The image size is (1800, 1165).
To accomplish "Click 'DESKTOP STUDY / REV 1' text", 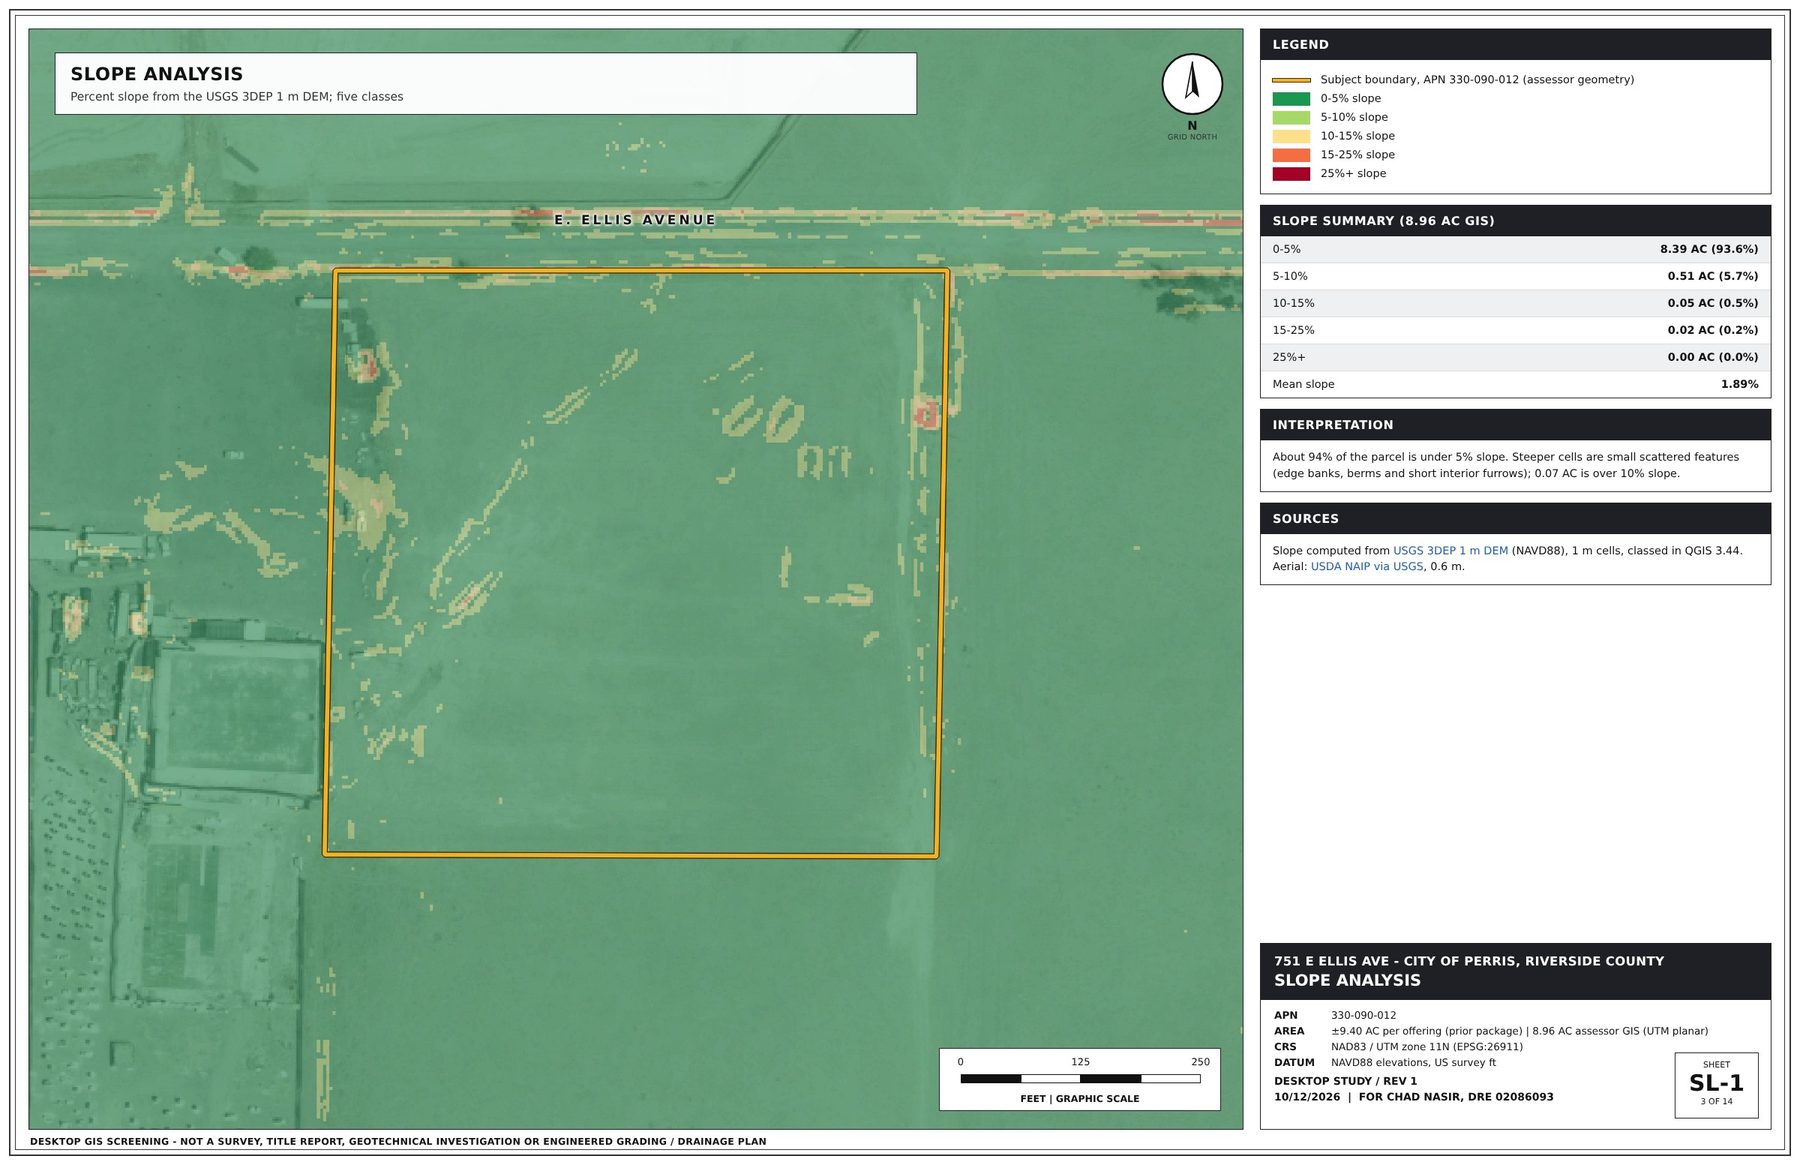I will coord(1345,1081).
